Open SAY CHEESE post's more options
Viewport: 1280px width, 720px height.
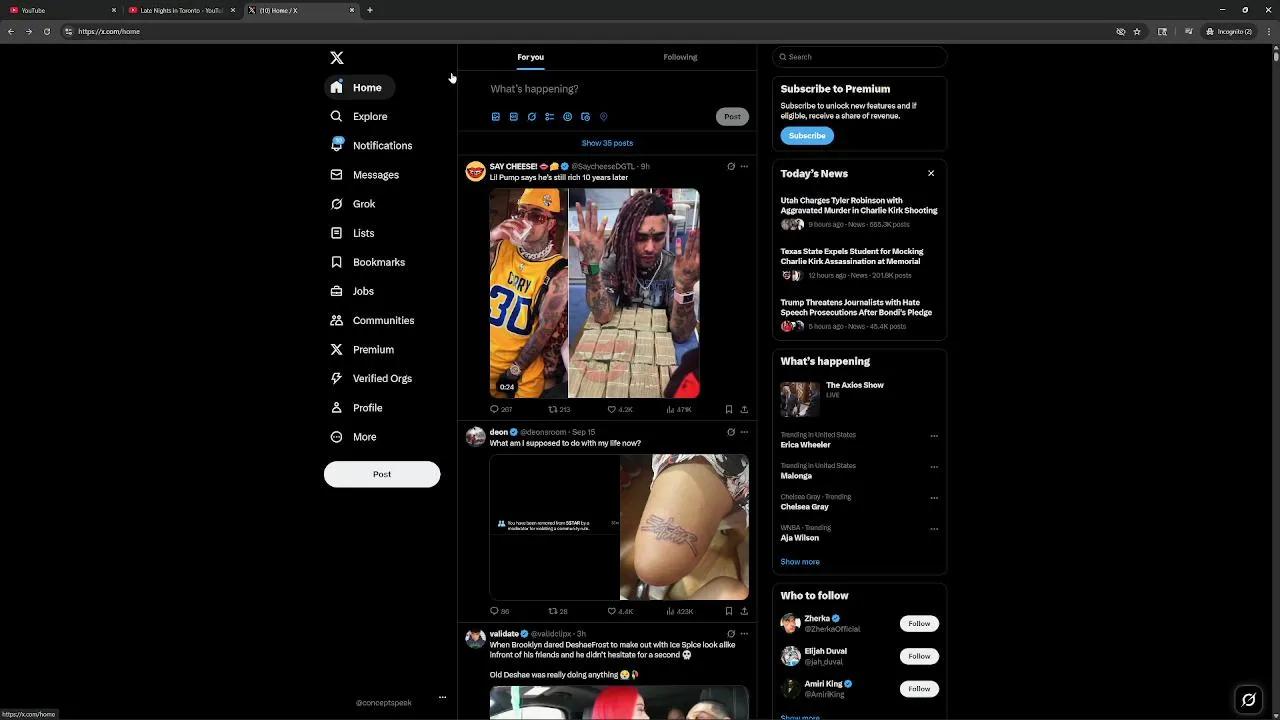point(744,166)
